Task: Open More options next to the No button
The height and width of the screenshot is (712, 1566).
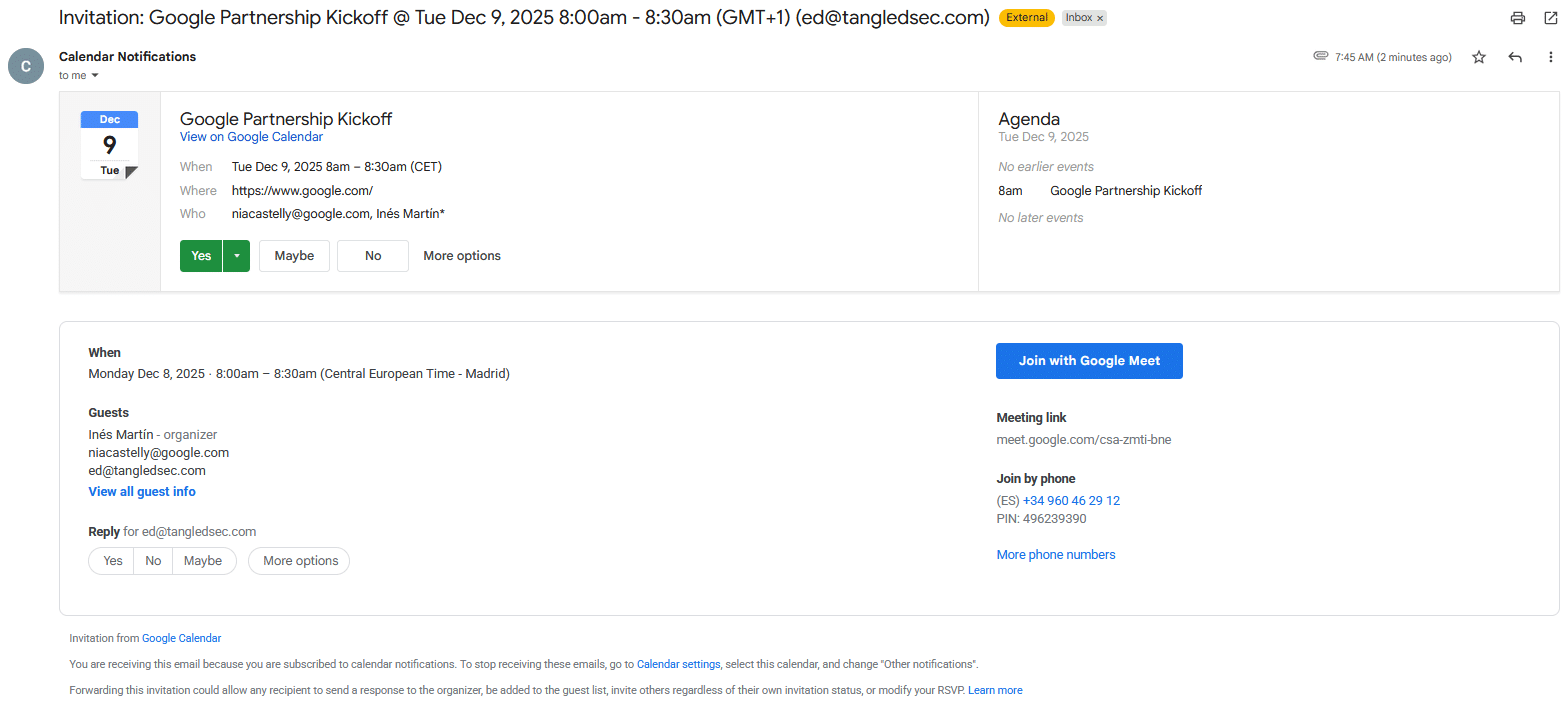Action: click(x=462, y=256)
